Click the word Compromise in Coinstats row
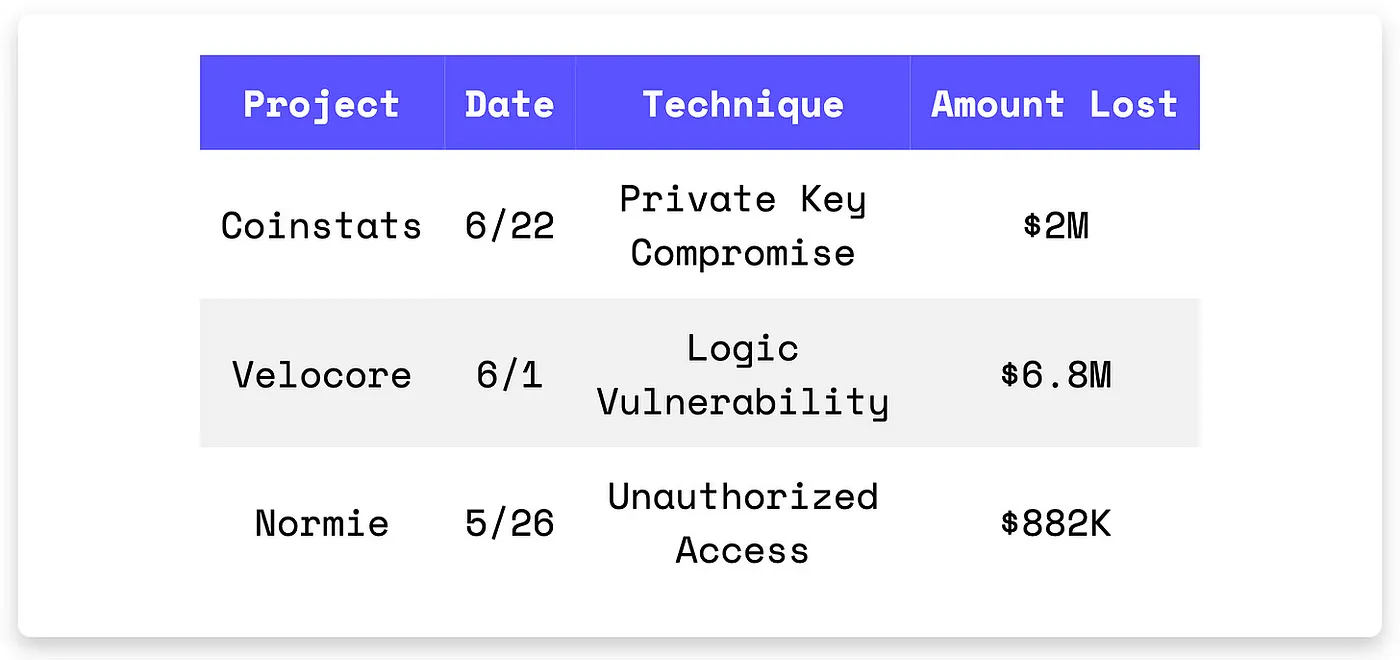 tap(743, 252)
